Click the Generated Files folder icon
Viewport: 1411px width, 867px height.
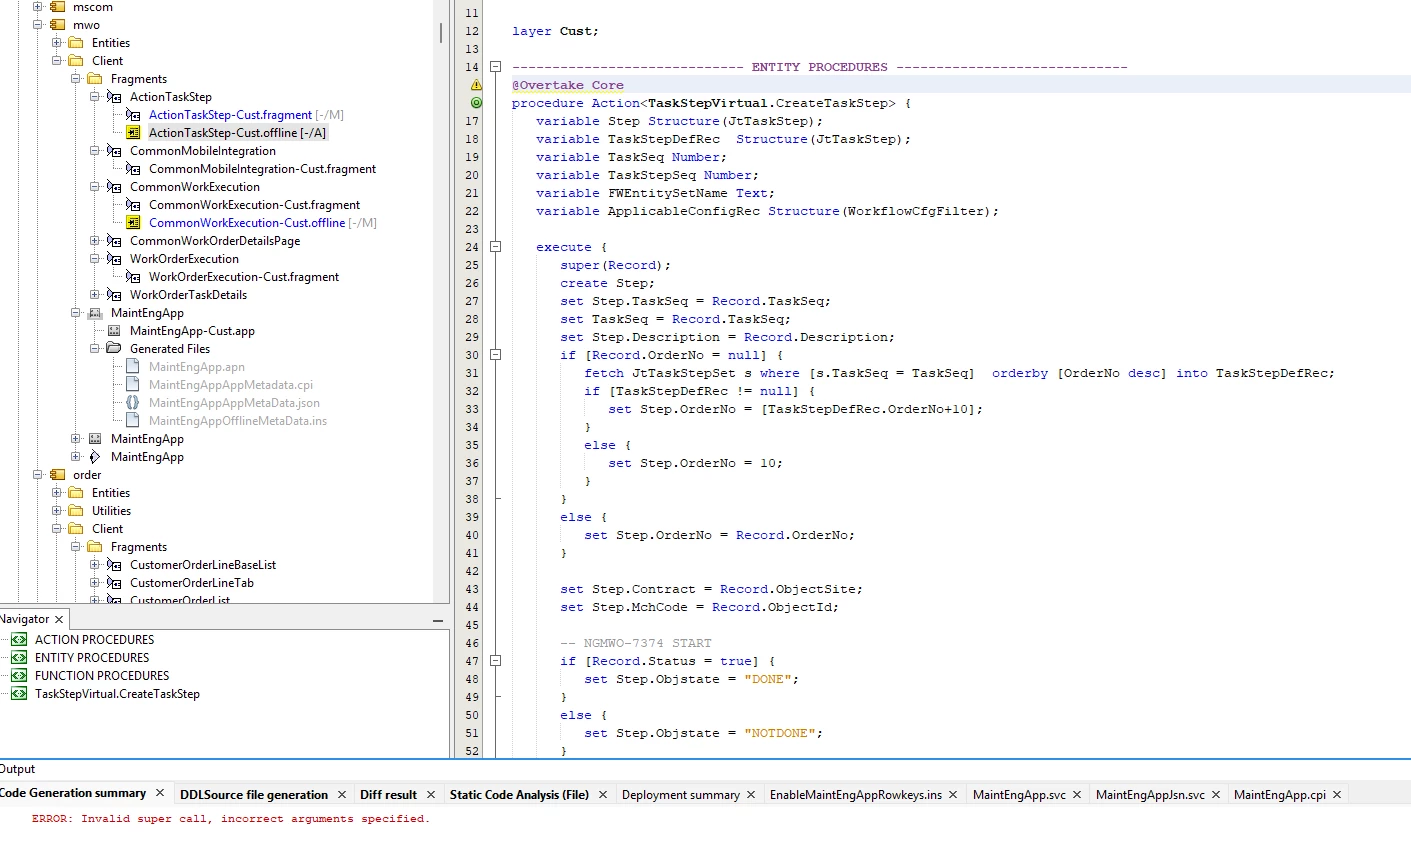[x=114, y=349]
